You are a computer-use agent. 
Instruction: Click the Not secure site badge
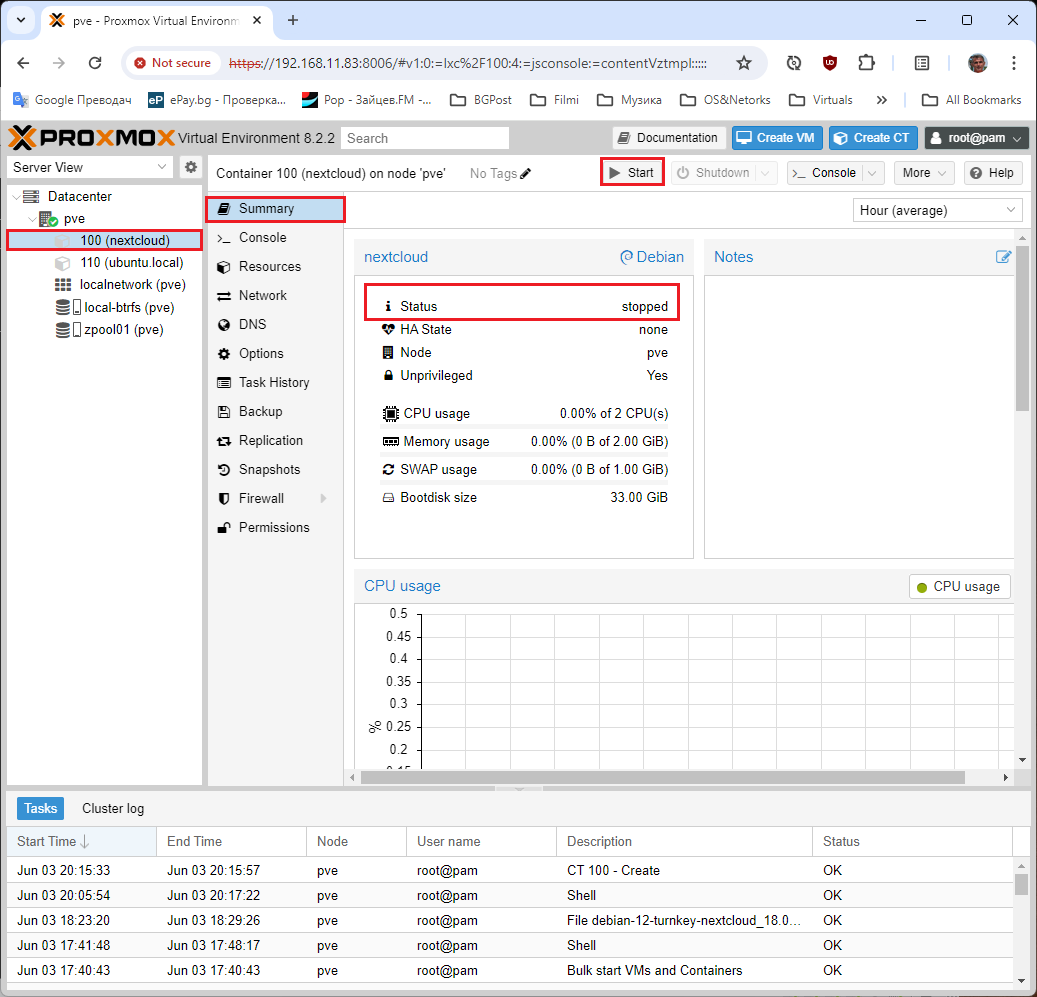click(173, 63)
